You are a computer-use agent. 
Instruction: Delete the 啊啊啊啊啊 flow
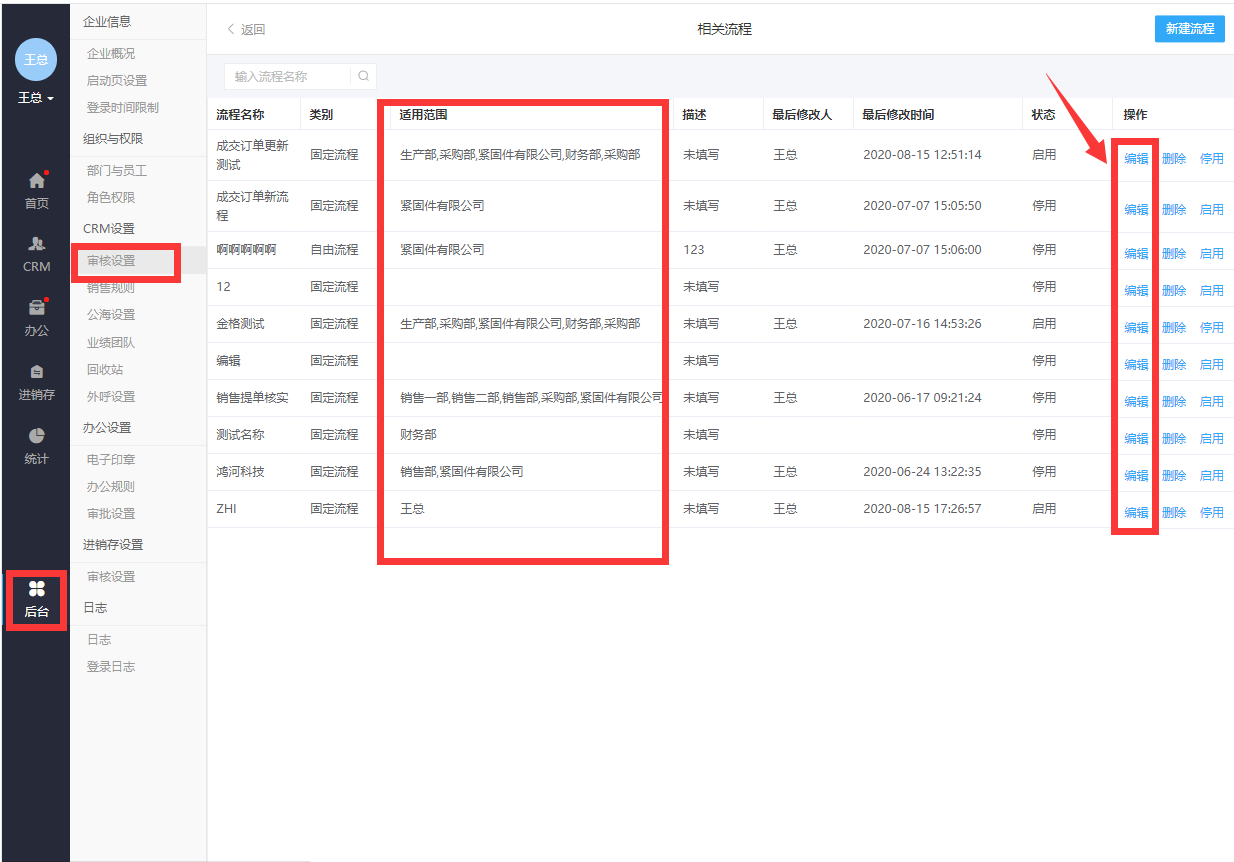[1174, 254]
